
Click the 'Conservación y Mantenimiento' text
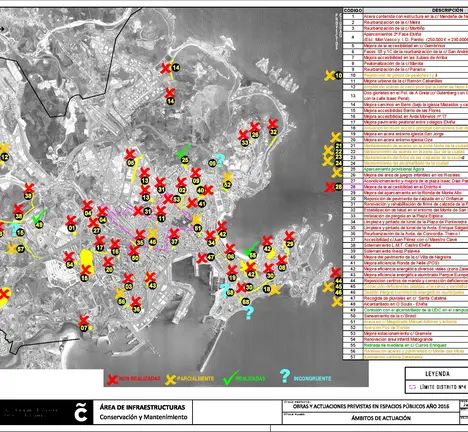[x=144, y=417]
